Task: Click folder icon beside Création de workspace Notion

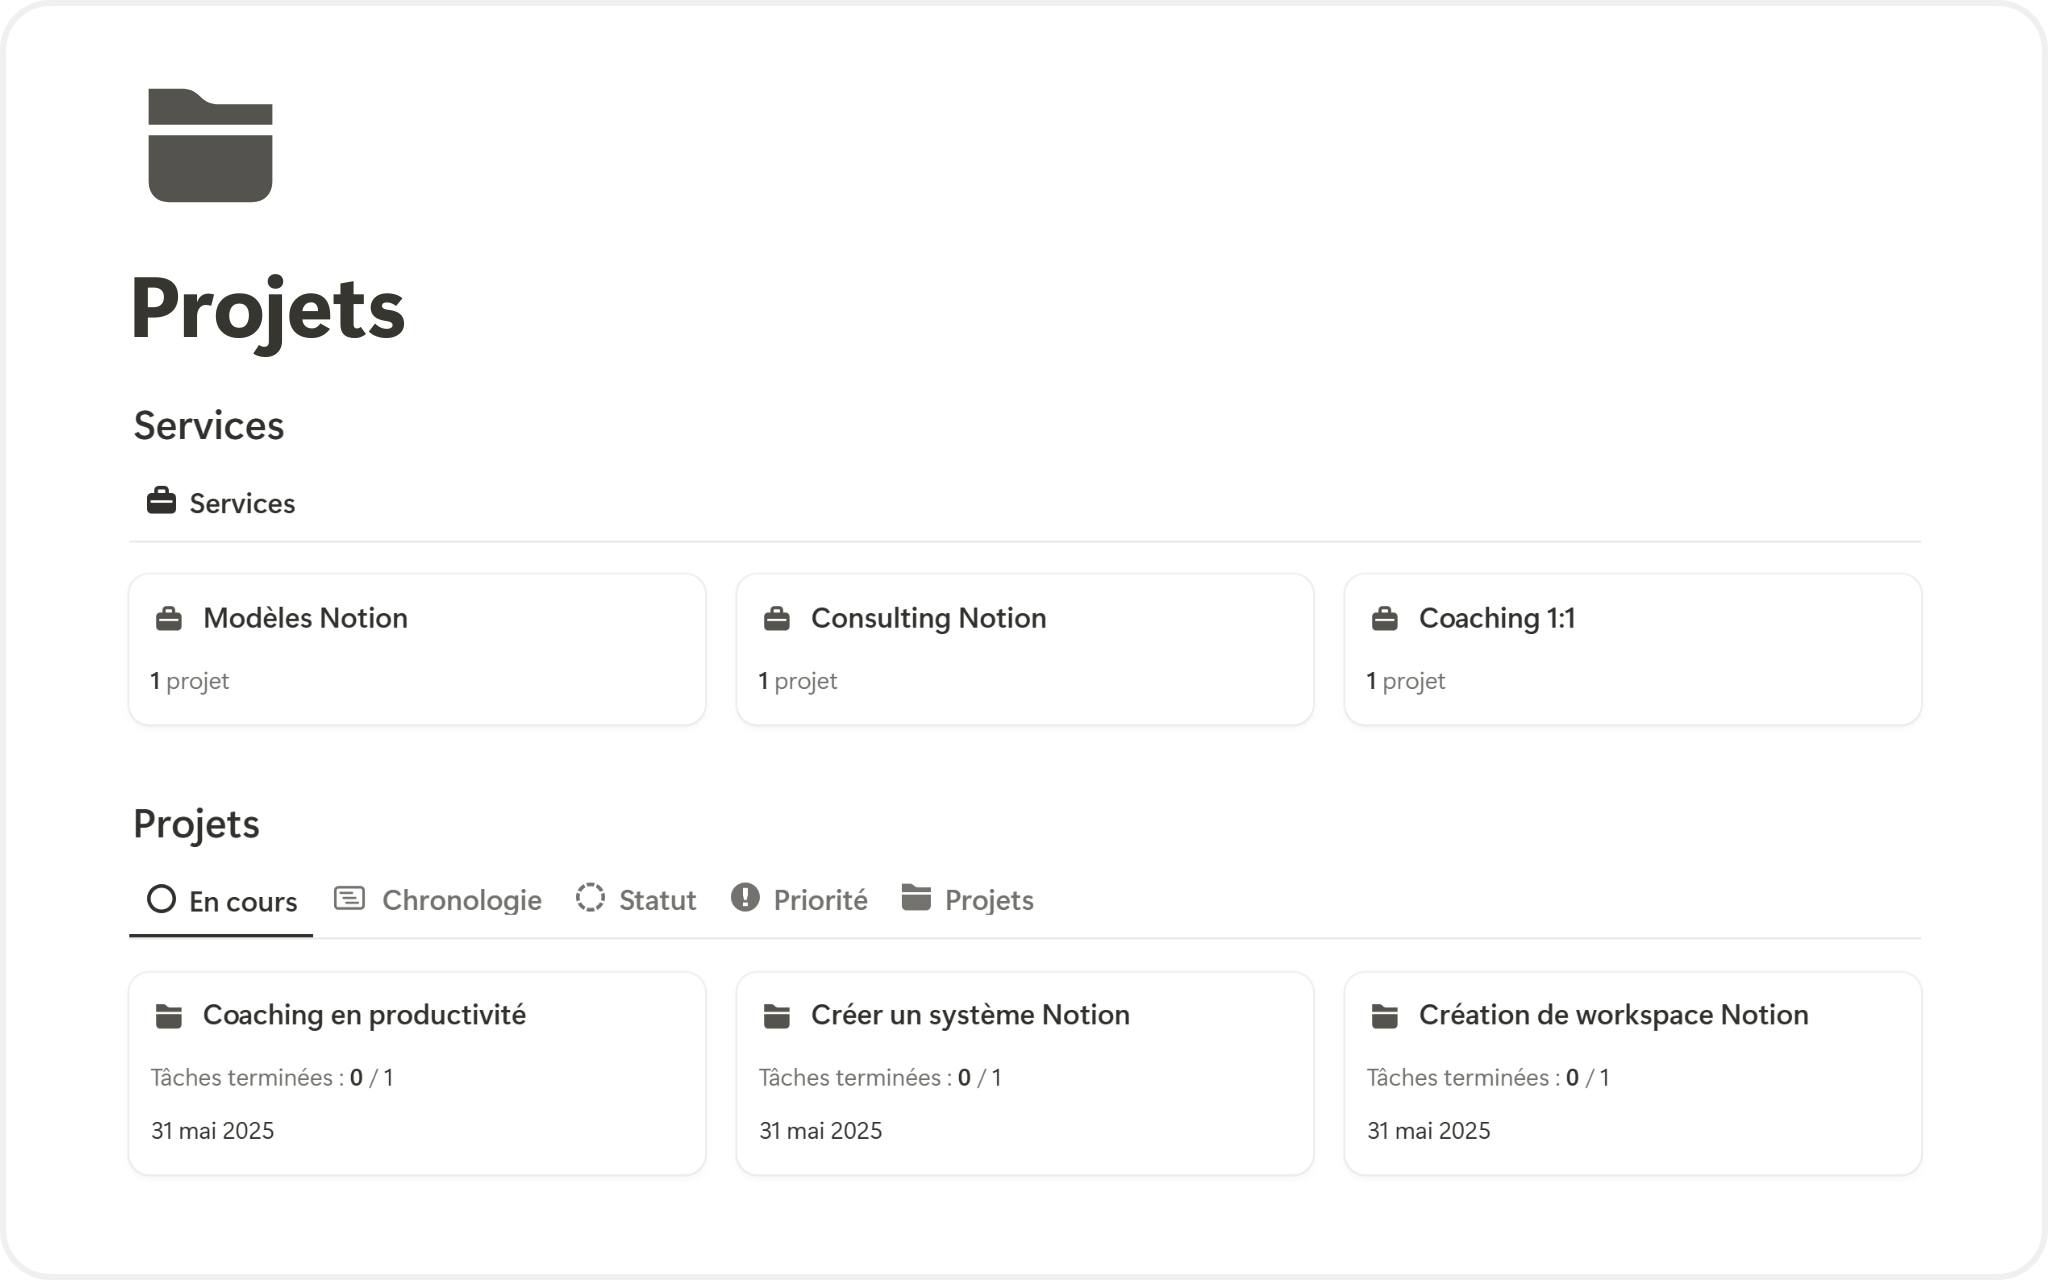Action: click(x=1385, y=1016)
